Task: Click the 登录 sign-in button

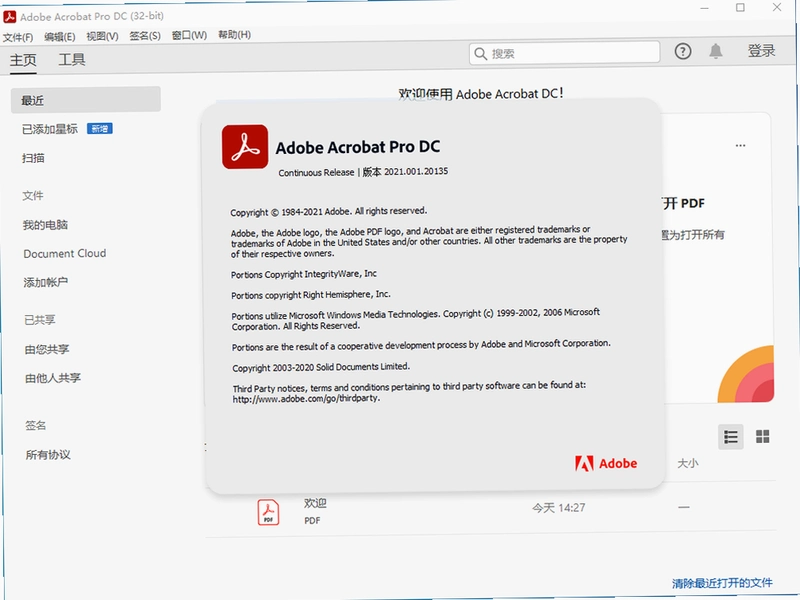Action: pyautogui.click(x=761, y=51)
